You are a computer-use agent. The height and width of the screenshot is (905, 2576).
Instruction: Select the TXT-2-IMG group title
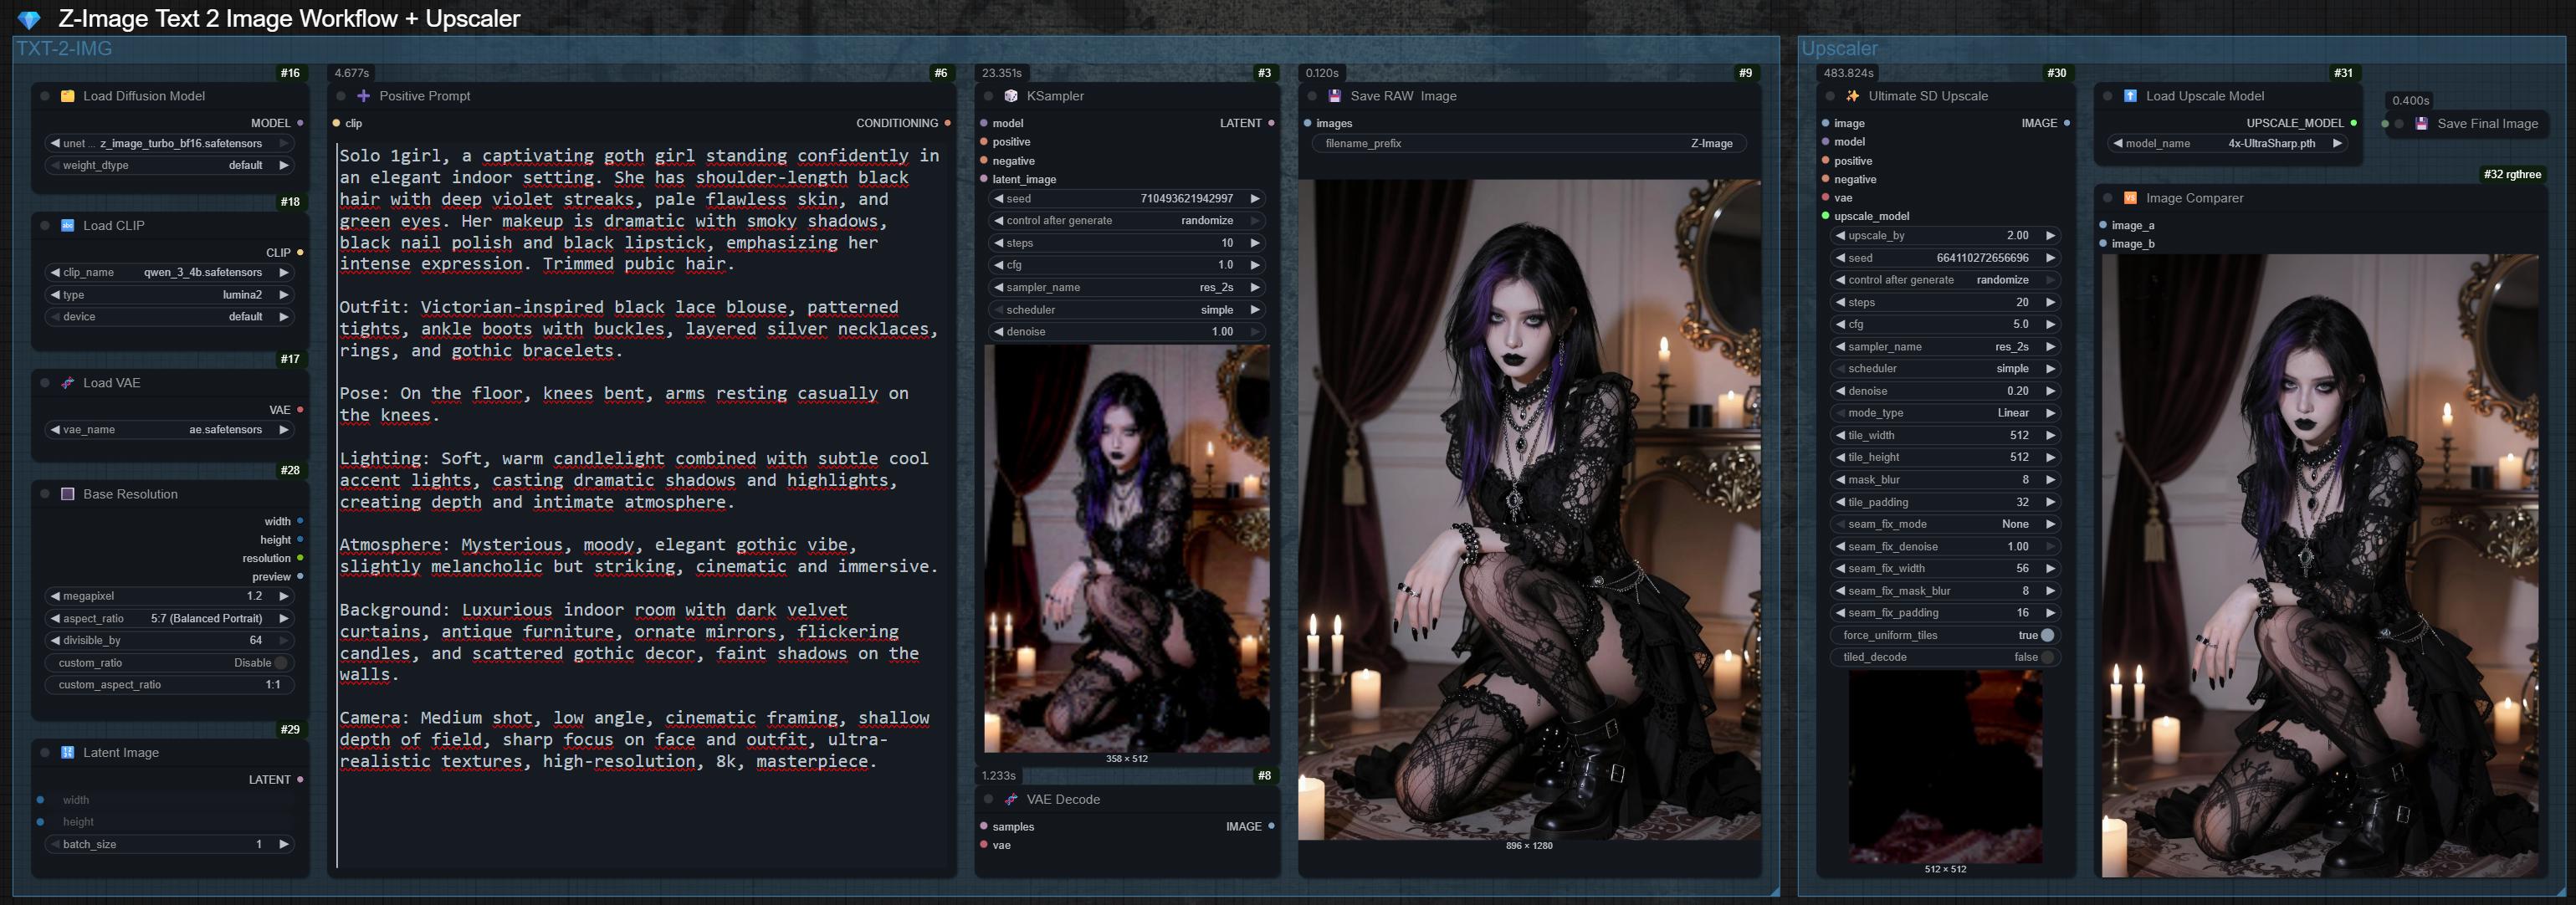click(64, 48)
